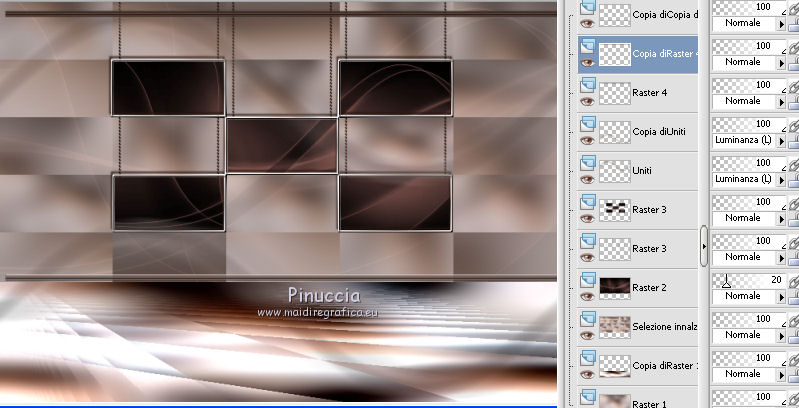Toggle visibility of Raster 2 layer
Viewport: 799px width, 408px height.
pyautogui.click(x=587, y=296)
